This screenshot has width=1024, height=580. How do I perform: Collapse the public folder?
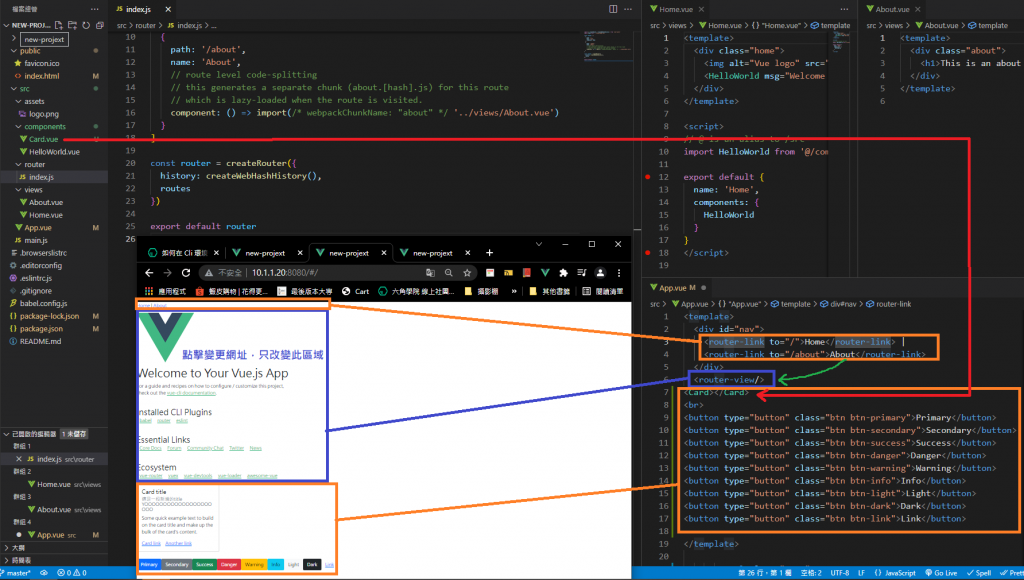(14, 51)
